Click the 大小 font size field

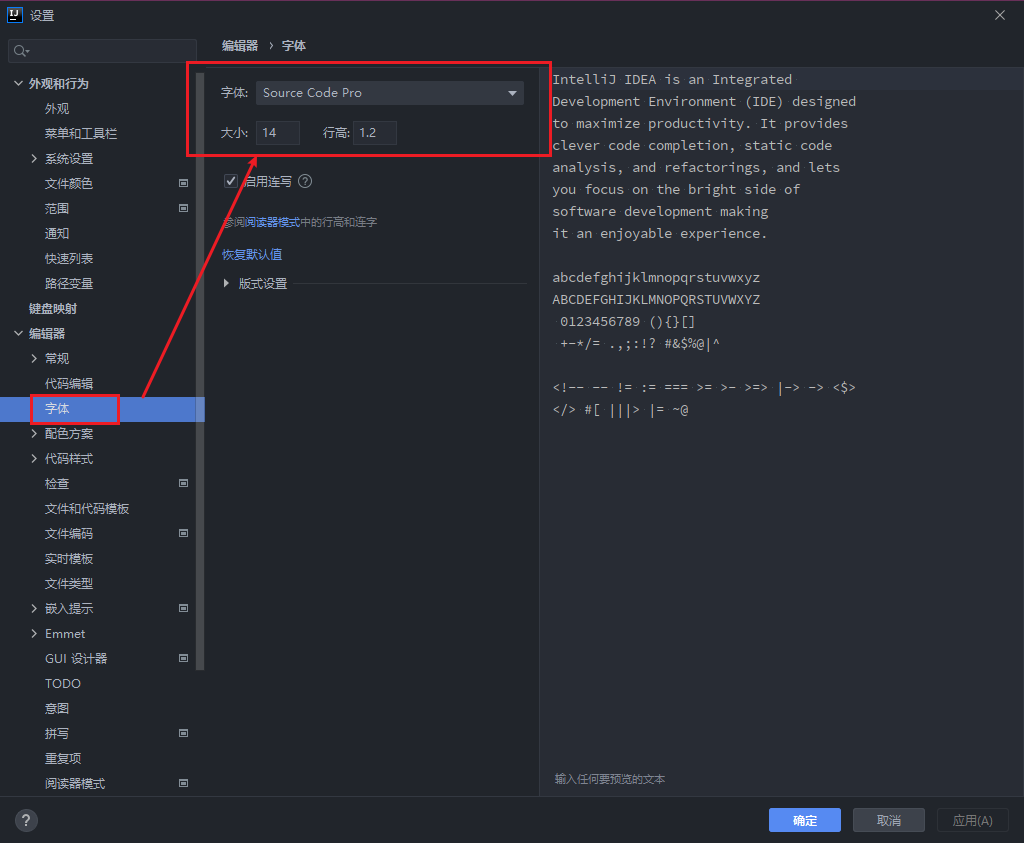[278, 133]
